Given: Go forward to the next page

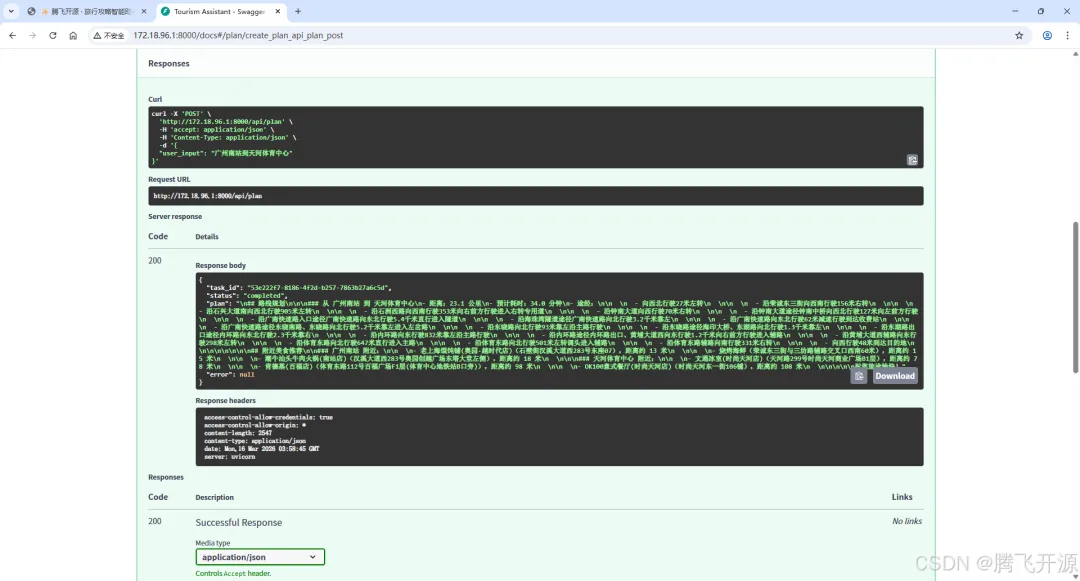Looking at the screenshot, I should pyautogui.click(x=32, y=35).
